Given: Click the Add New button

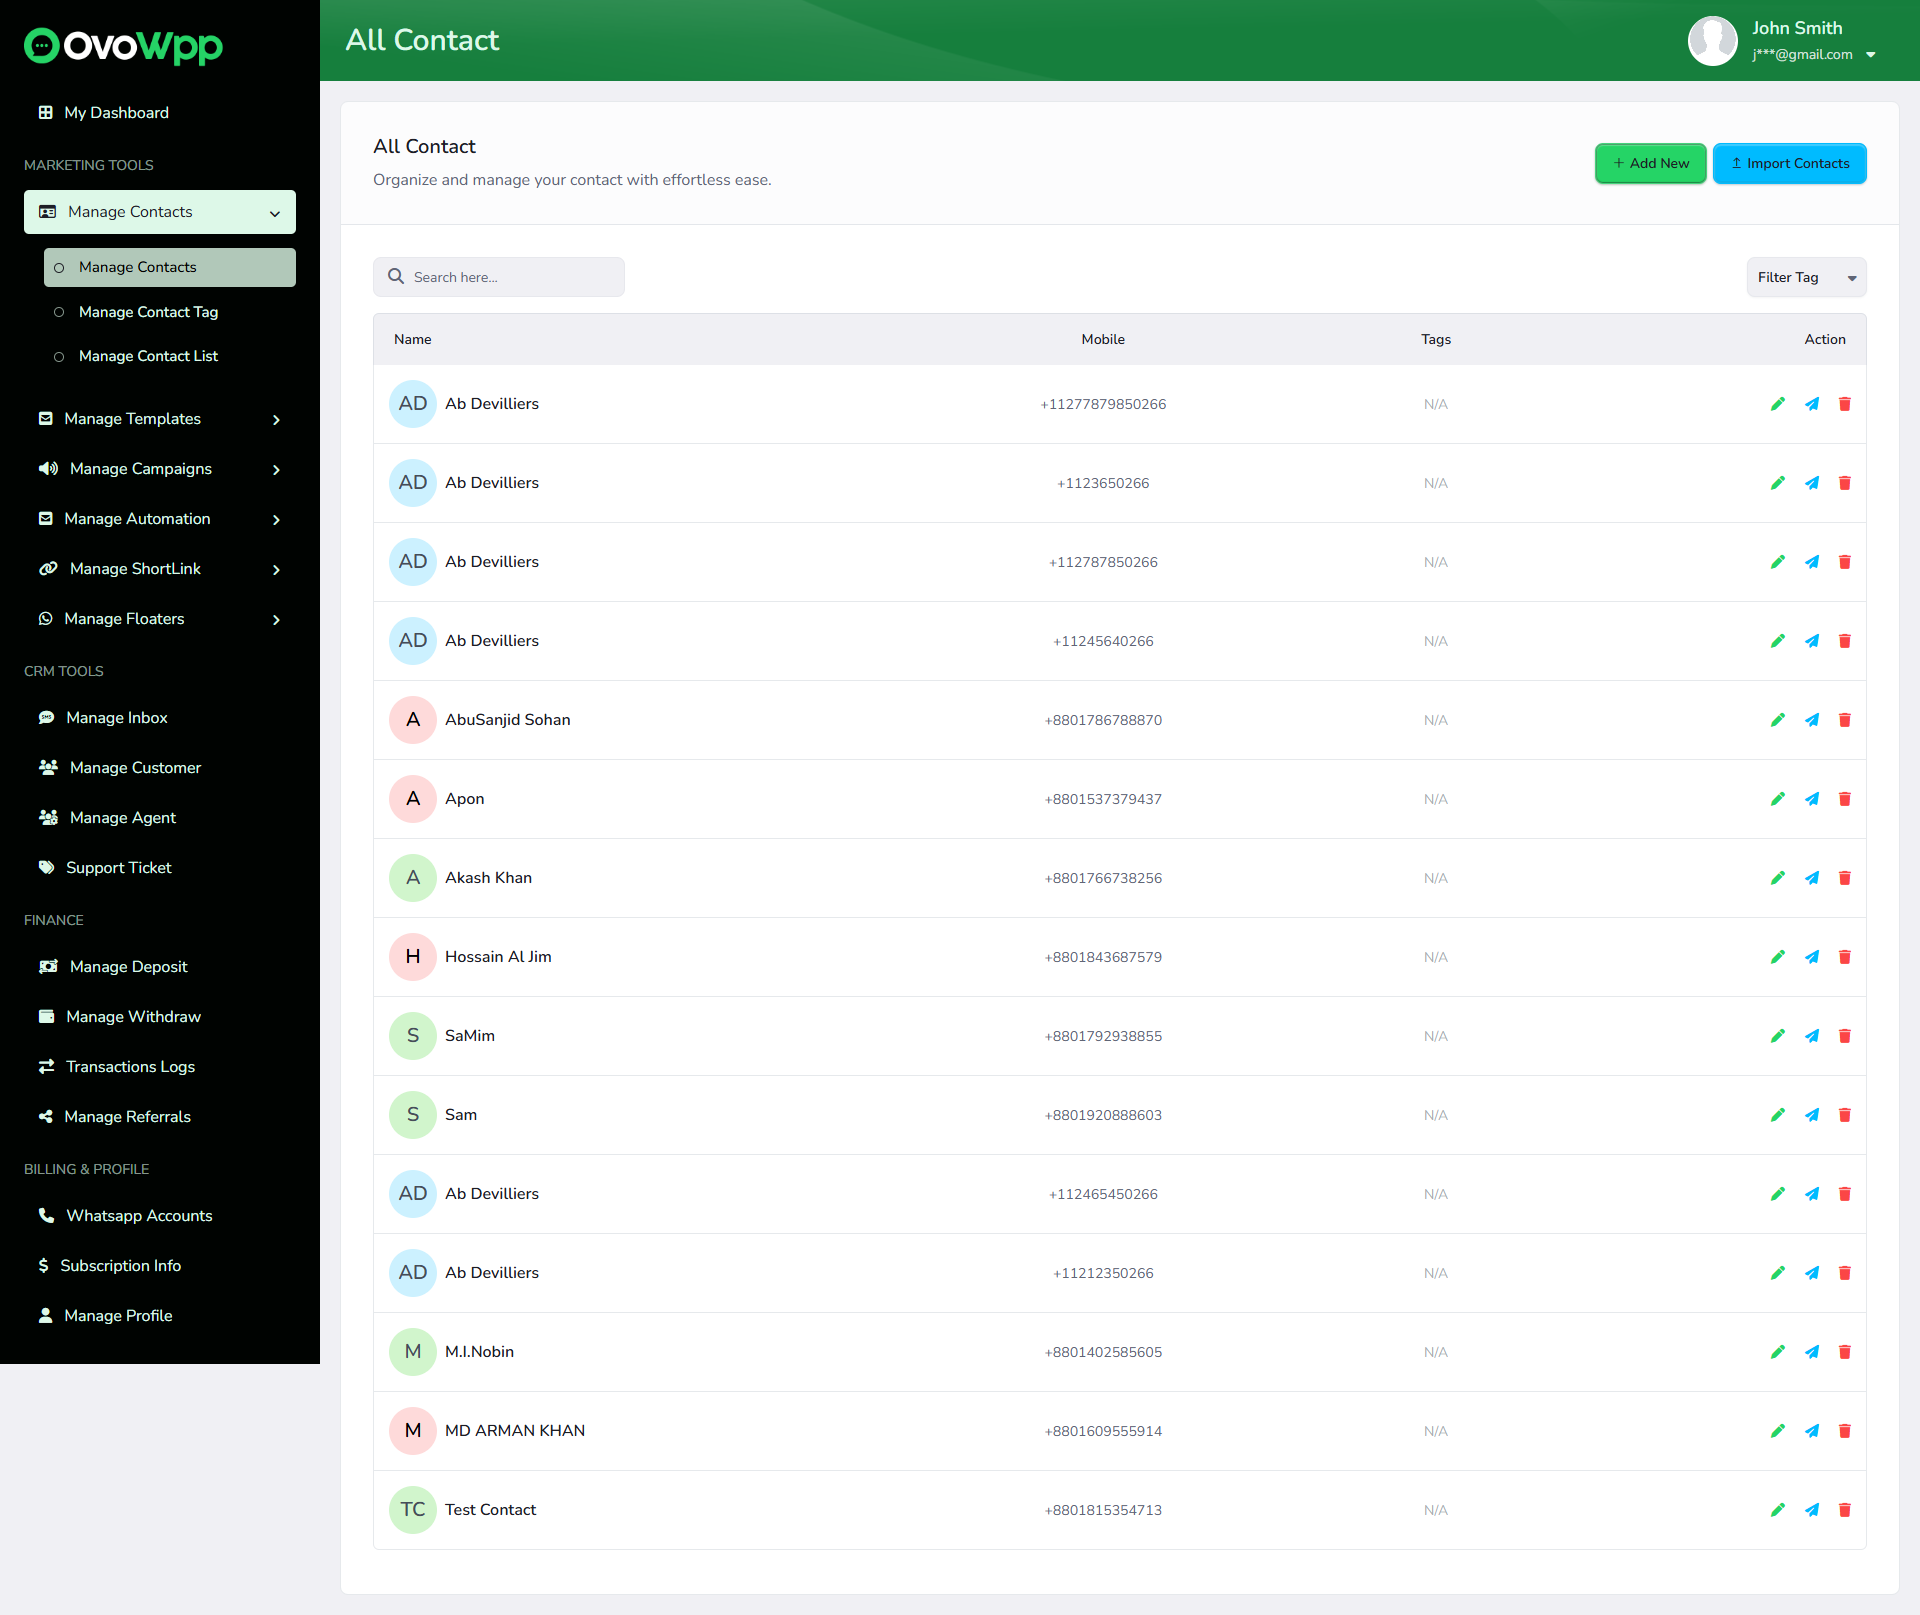Looking at the screenshot, I should (x=1650, y=164).
